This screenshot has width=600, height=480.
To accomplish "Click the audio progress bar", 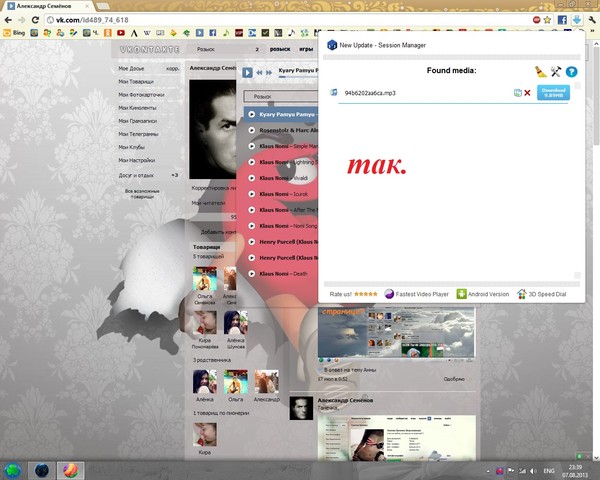I will click(298, 77).
